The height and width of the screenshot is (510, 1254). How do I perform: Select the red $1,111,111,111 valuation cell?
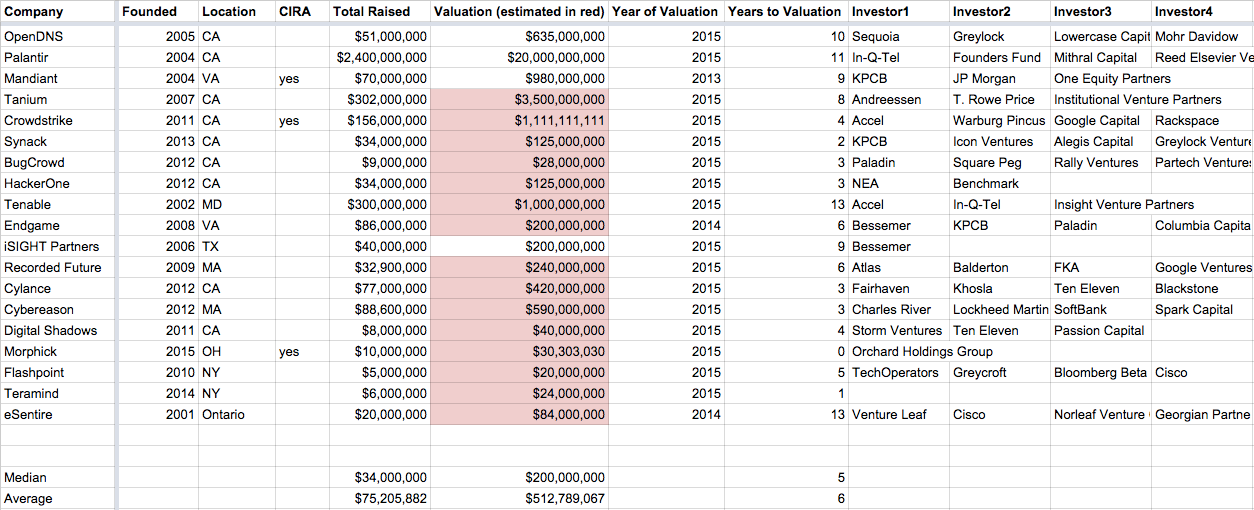[519, 120]
